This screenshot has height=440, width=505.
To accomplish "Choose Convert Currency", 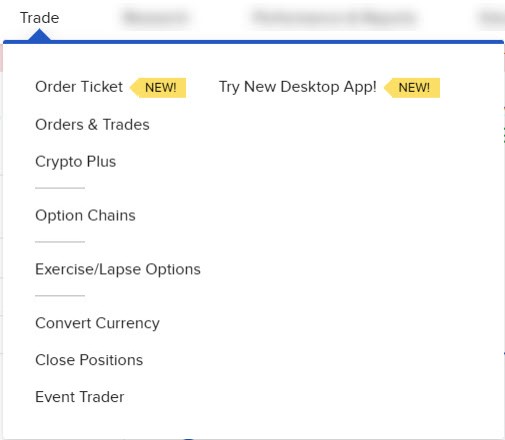I will [x=97, y=323].
